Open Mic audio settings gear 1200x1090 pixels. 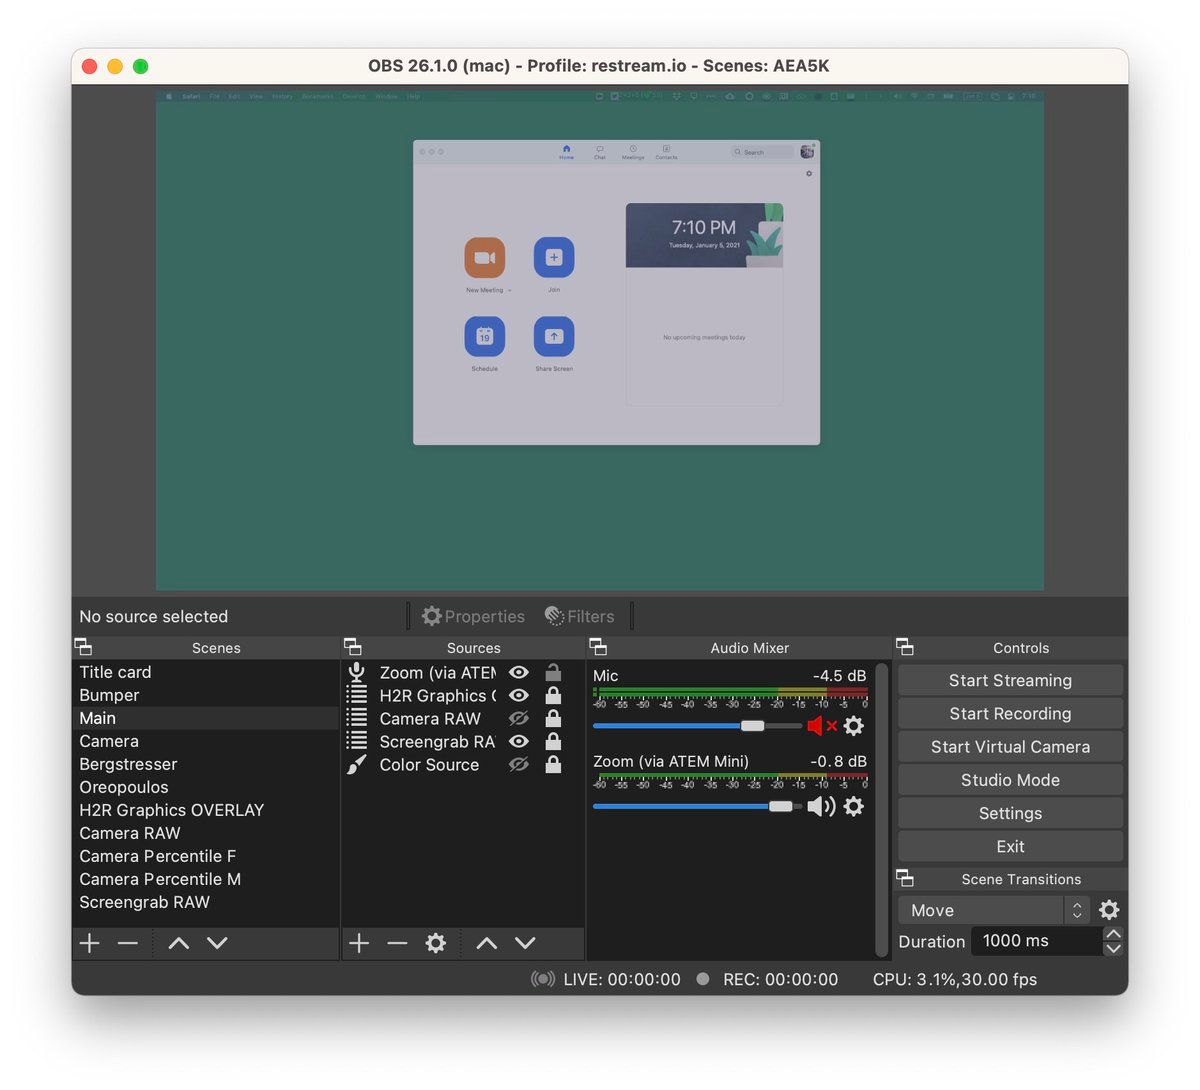coord(853,726)
